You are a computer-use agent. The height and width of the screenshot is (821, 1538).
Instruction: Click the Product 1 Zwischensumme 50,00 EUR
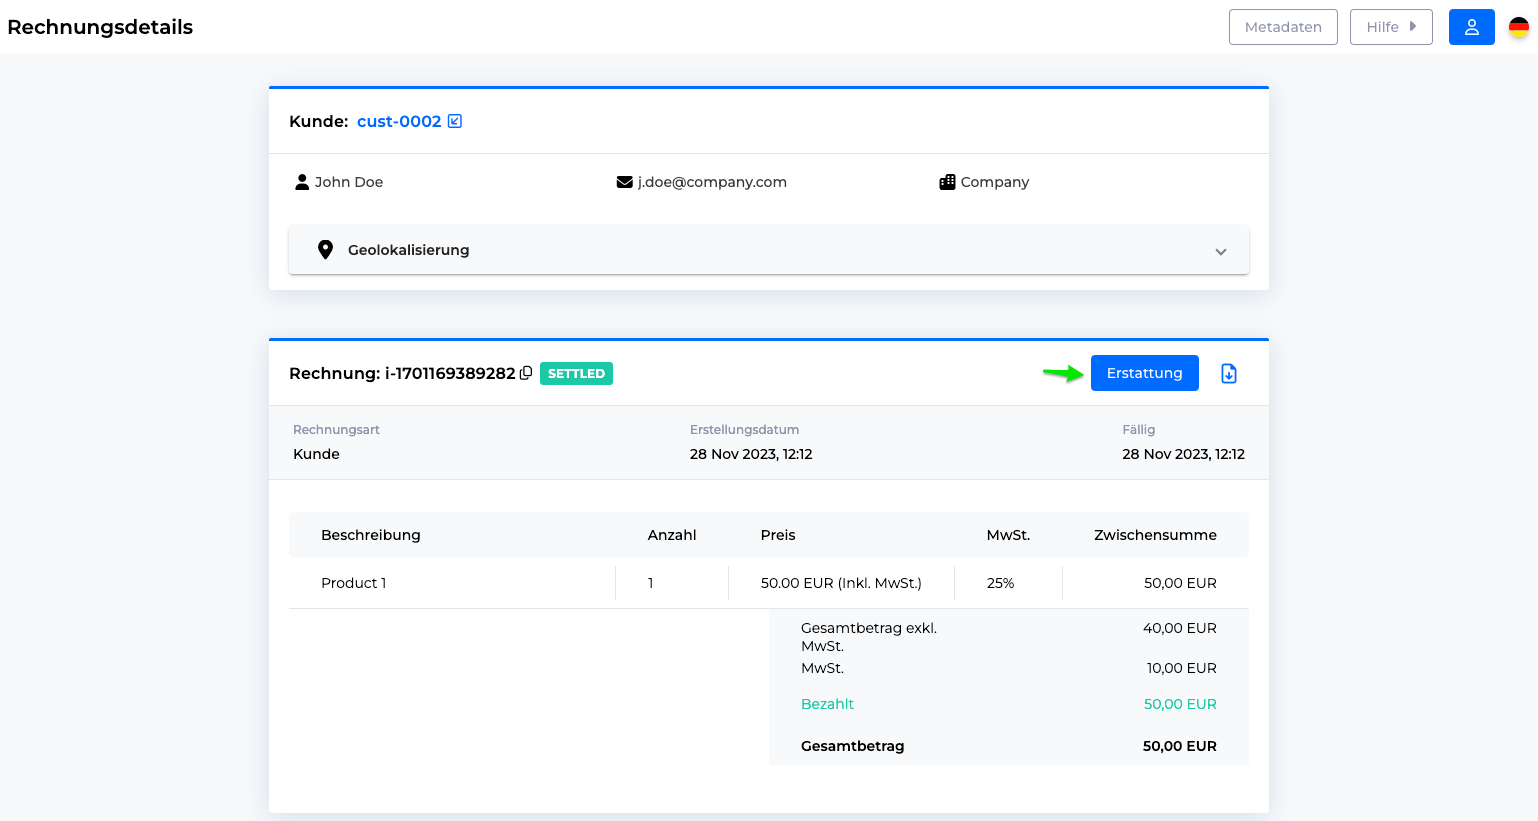pyautogui.click(x=1180, y=583)
